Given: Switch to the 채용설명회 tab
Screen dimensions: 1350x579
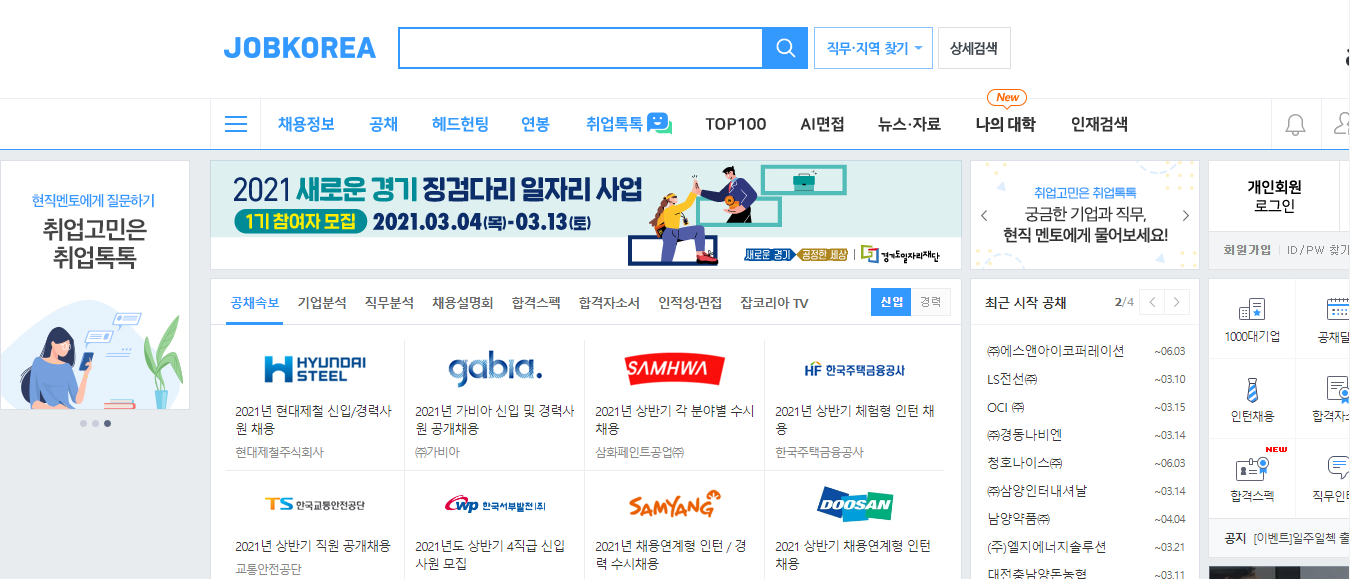Looking at the screenshot, I should [462, 303].
